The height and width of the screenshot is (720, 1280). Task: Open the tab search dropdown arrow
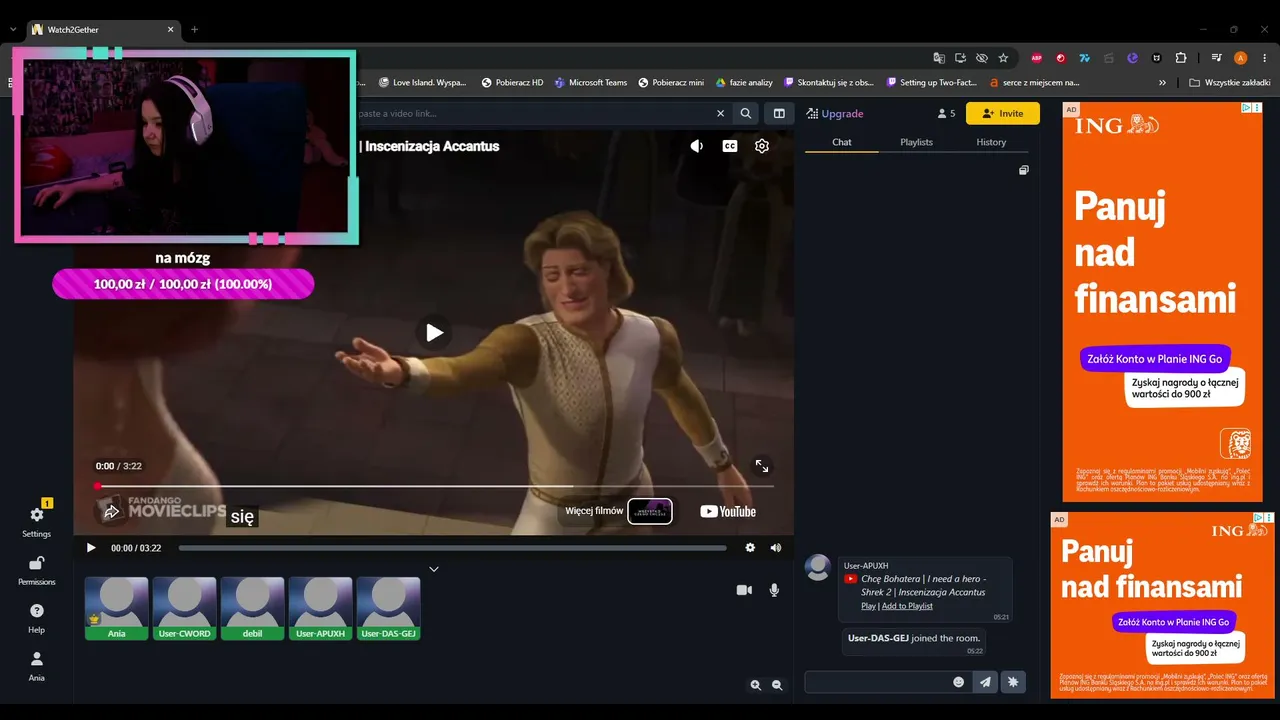(x=12, y=29)
